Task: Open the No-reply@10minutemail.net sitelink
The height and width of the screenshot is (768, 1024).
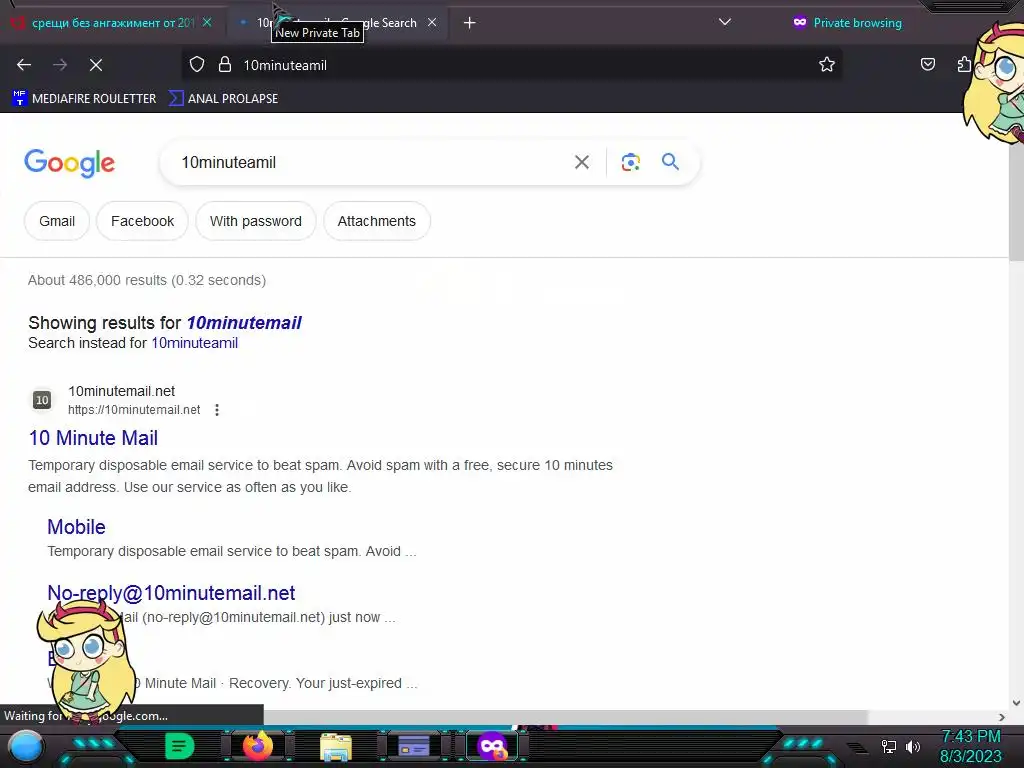Action: point(171,592)
